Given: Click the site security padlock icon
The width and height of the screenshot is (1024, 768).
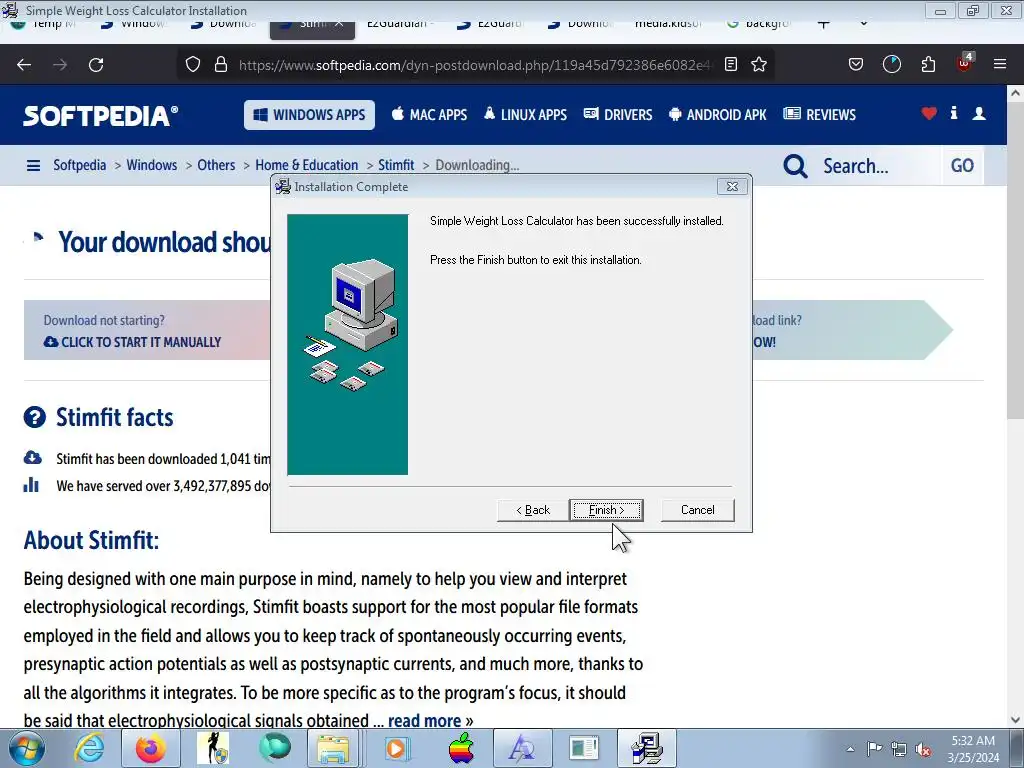Looking at the screenshot, I should pos(221,65).
